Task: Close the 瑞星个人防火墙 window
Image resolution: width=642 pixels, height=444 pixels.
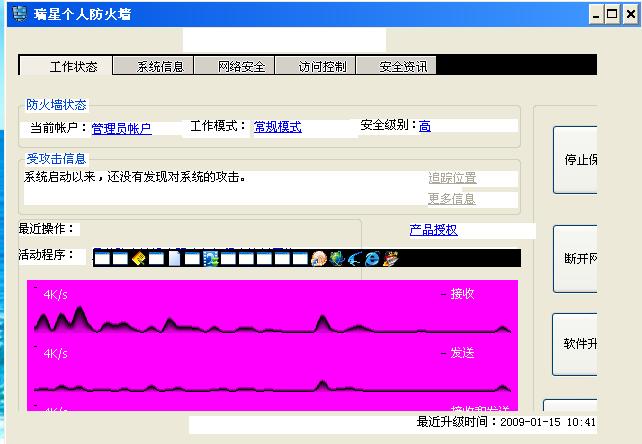Action: tap(630, 15)
